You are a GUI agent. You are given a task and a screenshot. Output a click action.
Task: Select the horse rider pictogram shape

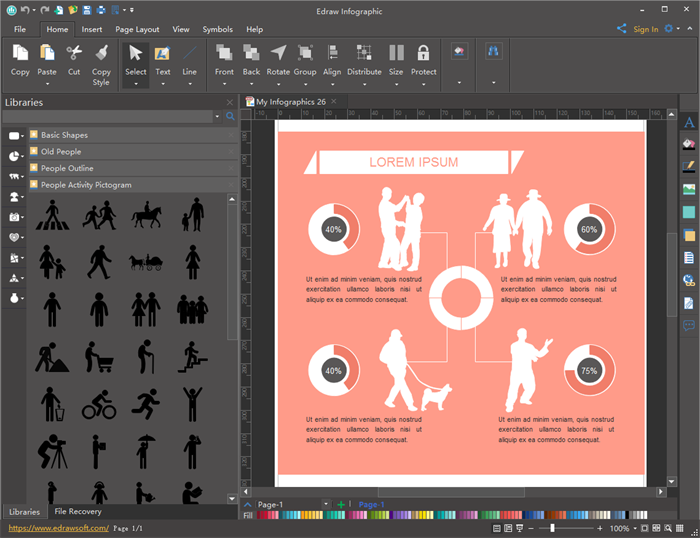[147, 214]
